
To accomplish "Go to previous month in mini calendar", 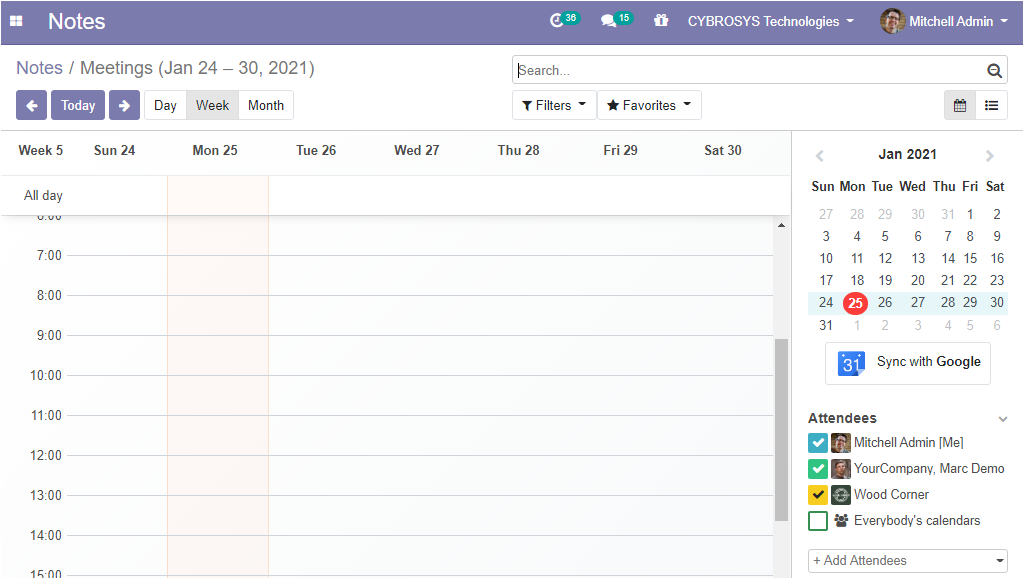I will click(x=820, y=155).
